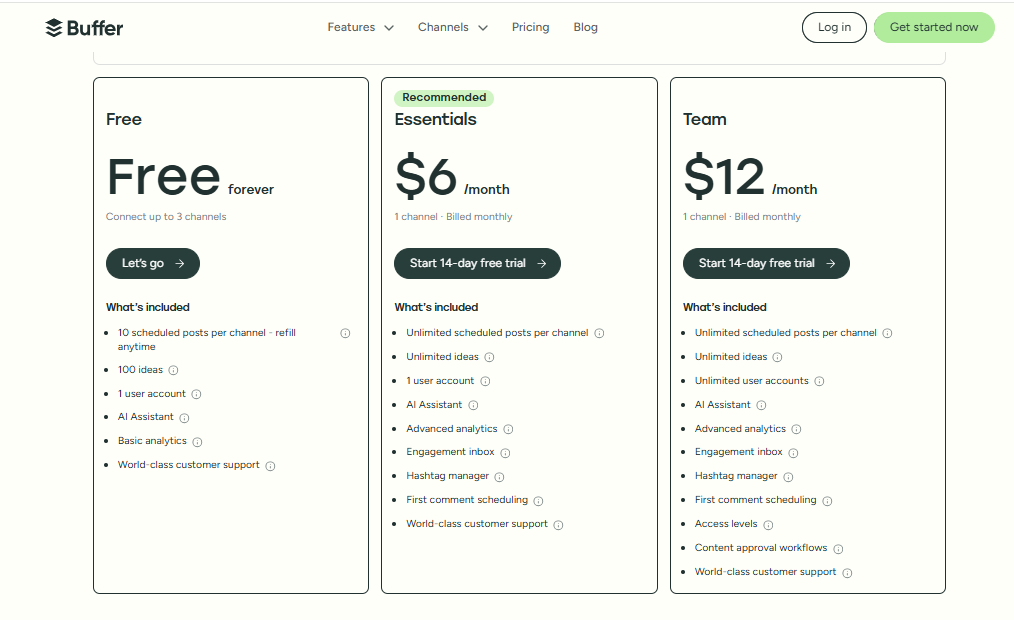Viewport: 1014px width, 620px height.
Task: Start 14-day free trial for Team plan
Action: tap(766, 264)
